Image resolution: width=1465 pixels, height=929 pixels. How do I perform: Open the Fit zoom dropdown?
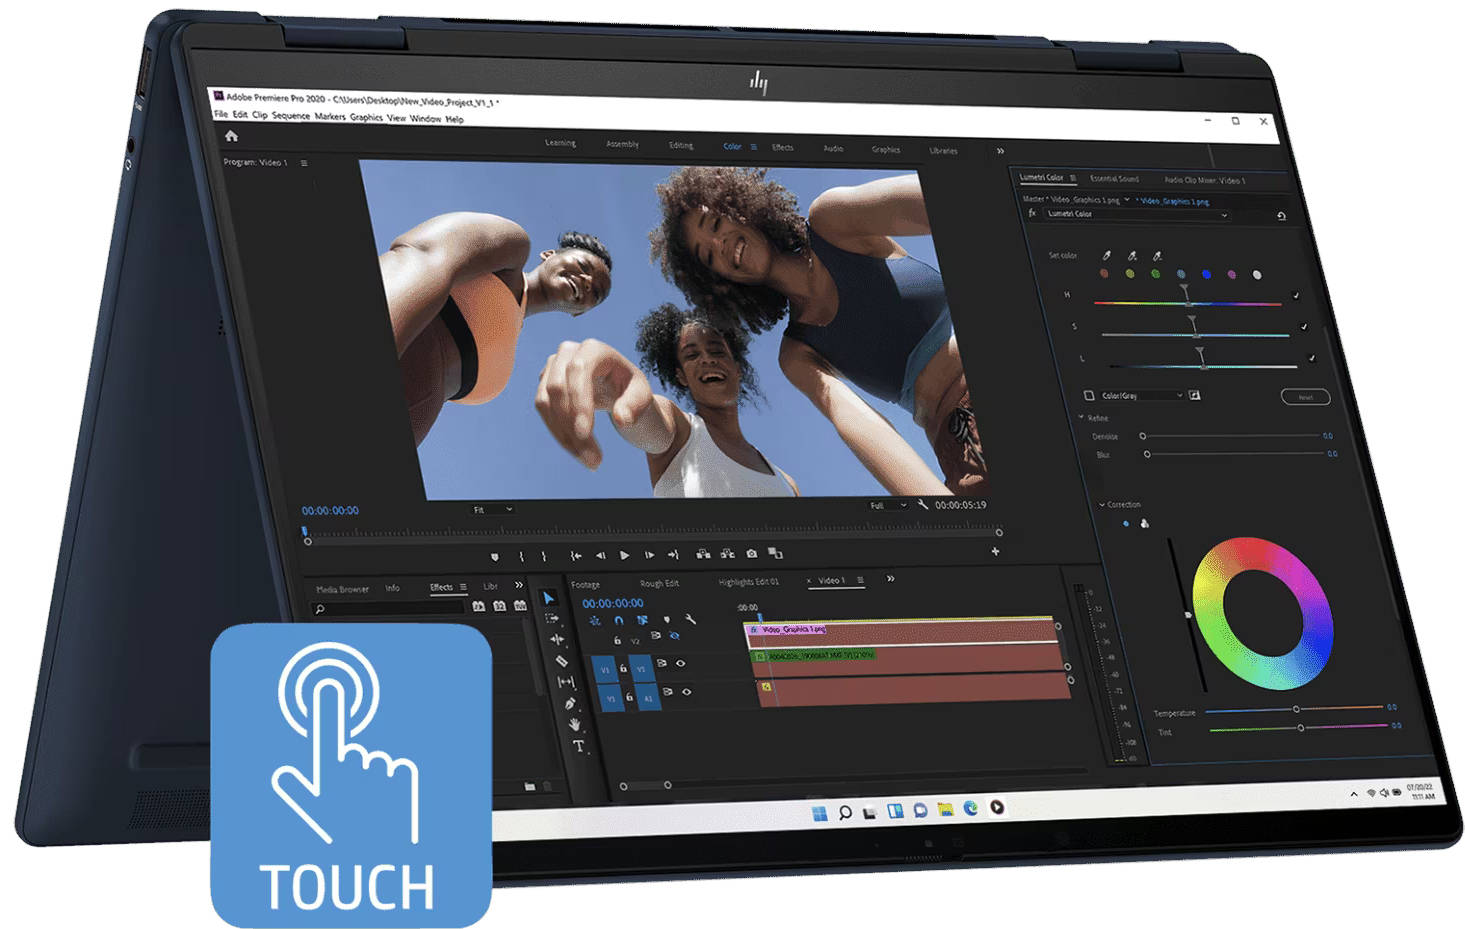point(492,510)
